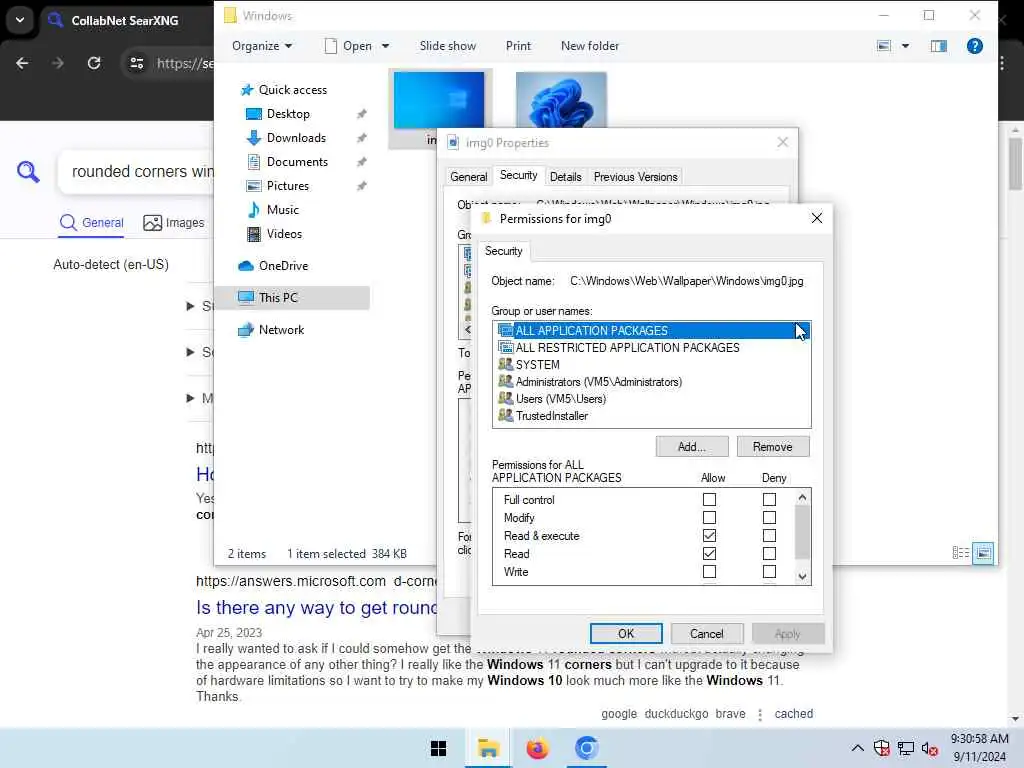Select Users (VM5\Users) entry

coord(651,398)
